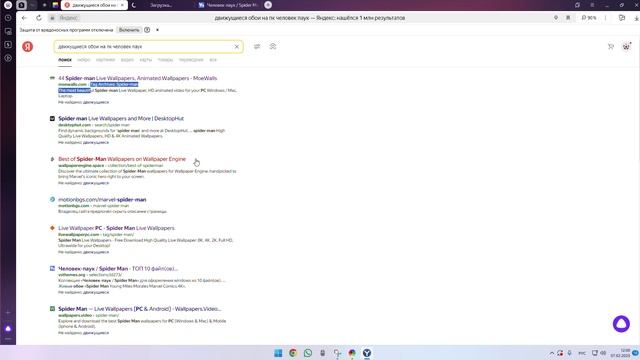The width and height of the screenshot is (640, 360).
Task: Open the history clock icon in left sidebar
Action: [x=8, y=18]
